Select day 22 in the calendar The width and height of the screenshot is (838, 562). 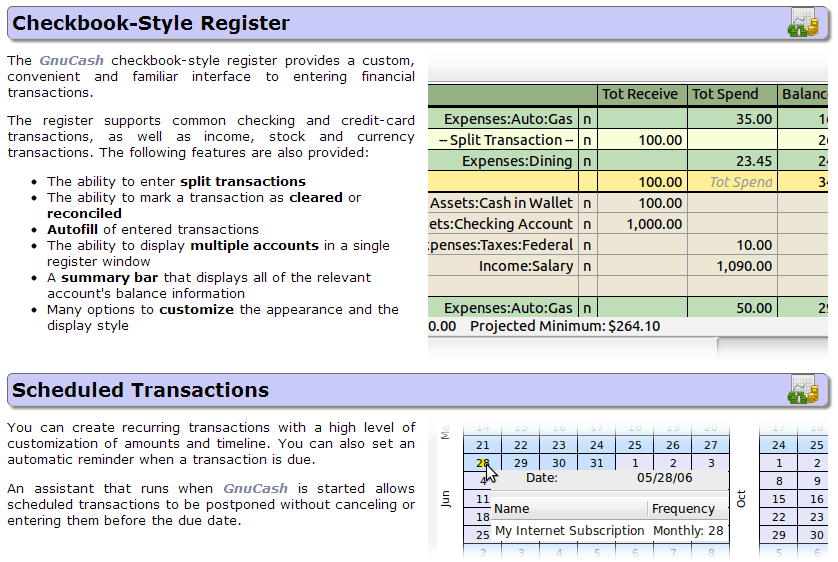[521, 444]
